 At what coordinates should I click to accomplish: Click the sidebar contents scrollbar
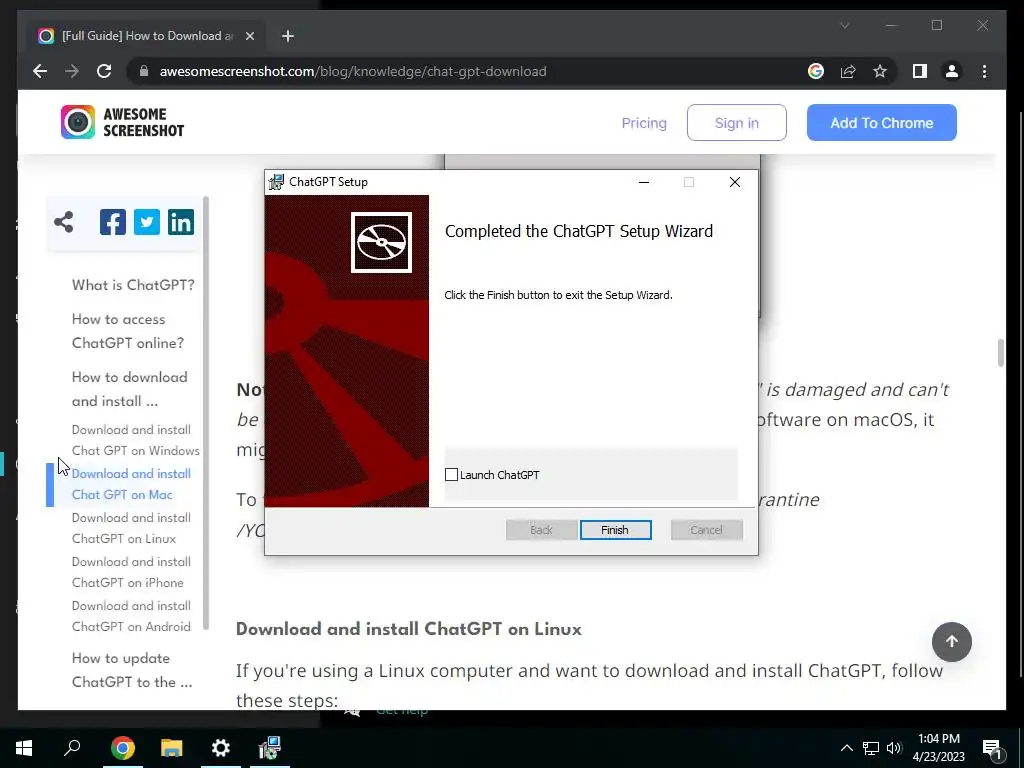(206, 413)
